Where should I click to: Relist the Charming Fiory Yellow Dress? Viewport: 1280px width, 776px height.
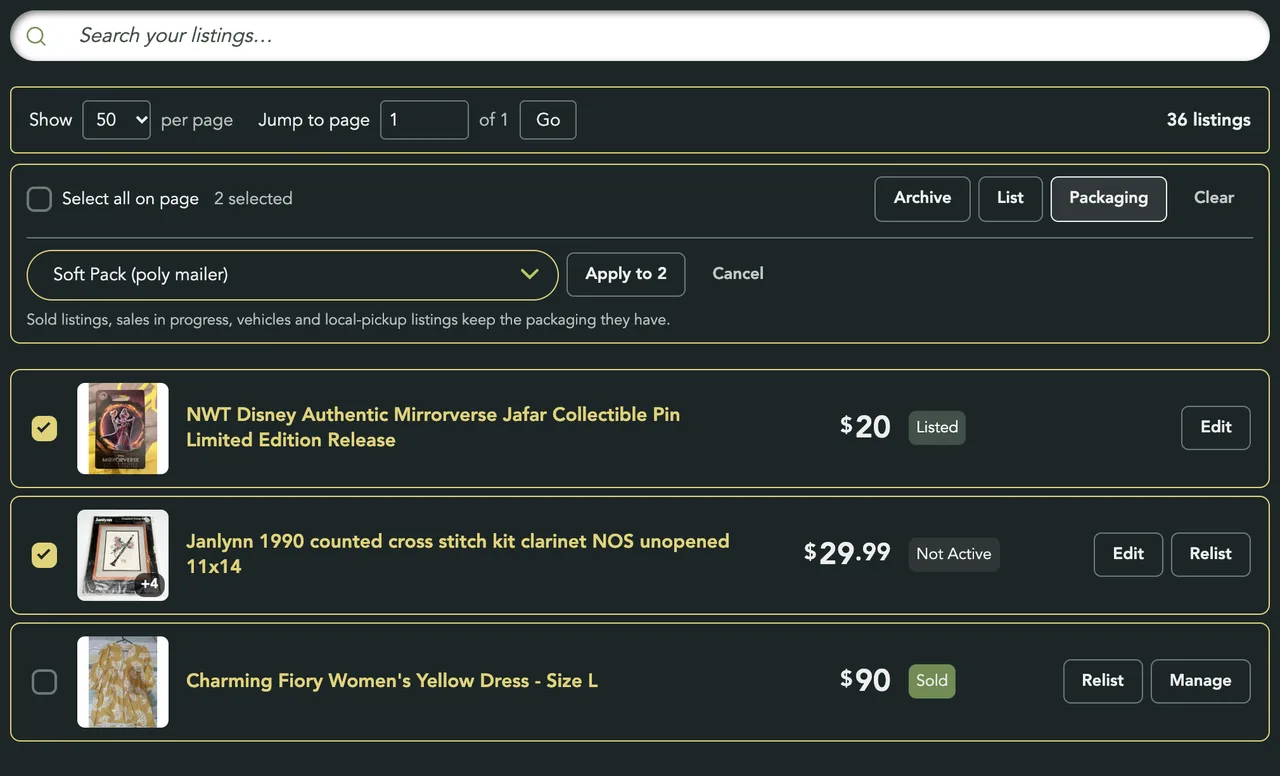pos(1103,681)
